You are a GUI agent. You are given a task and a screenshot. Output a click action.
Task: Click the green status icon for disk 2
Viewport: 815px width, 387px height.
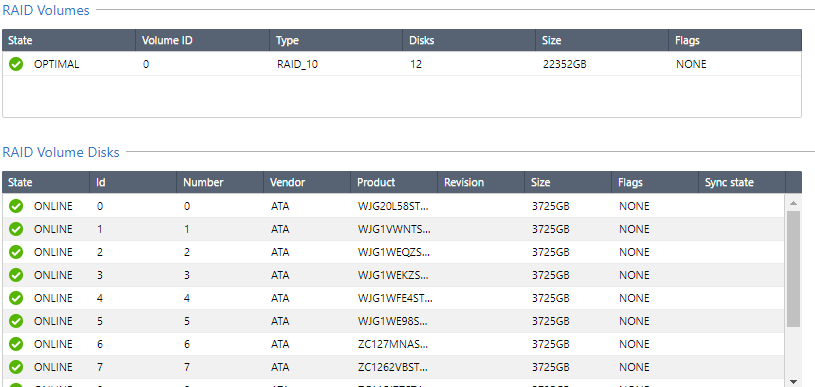tap(16, 252)
